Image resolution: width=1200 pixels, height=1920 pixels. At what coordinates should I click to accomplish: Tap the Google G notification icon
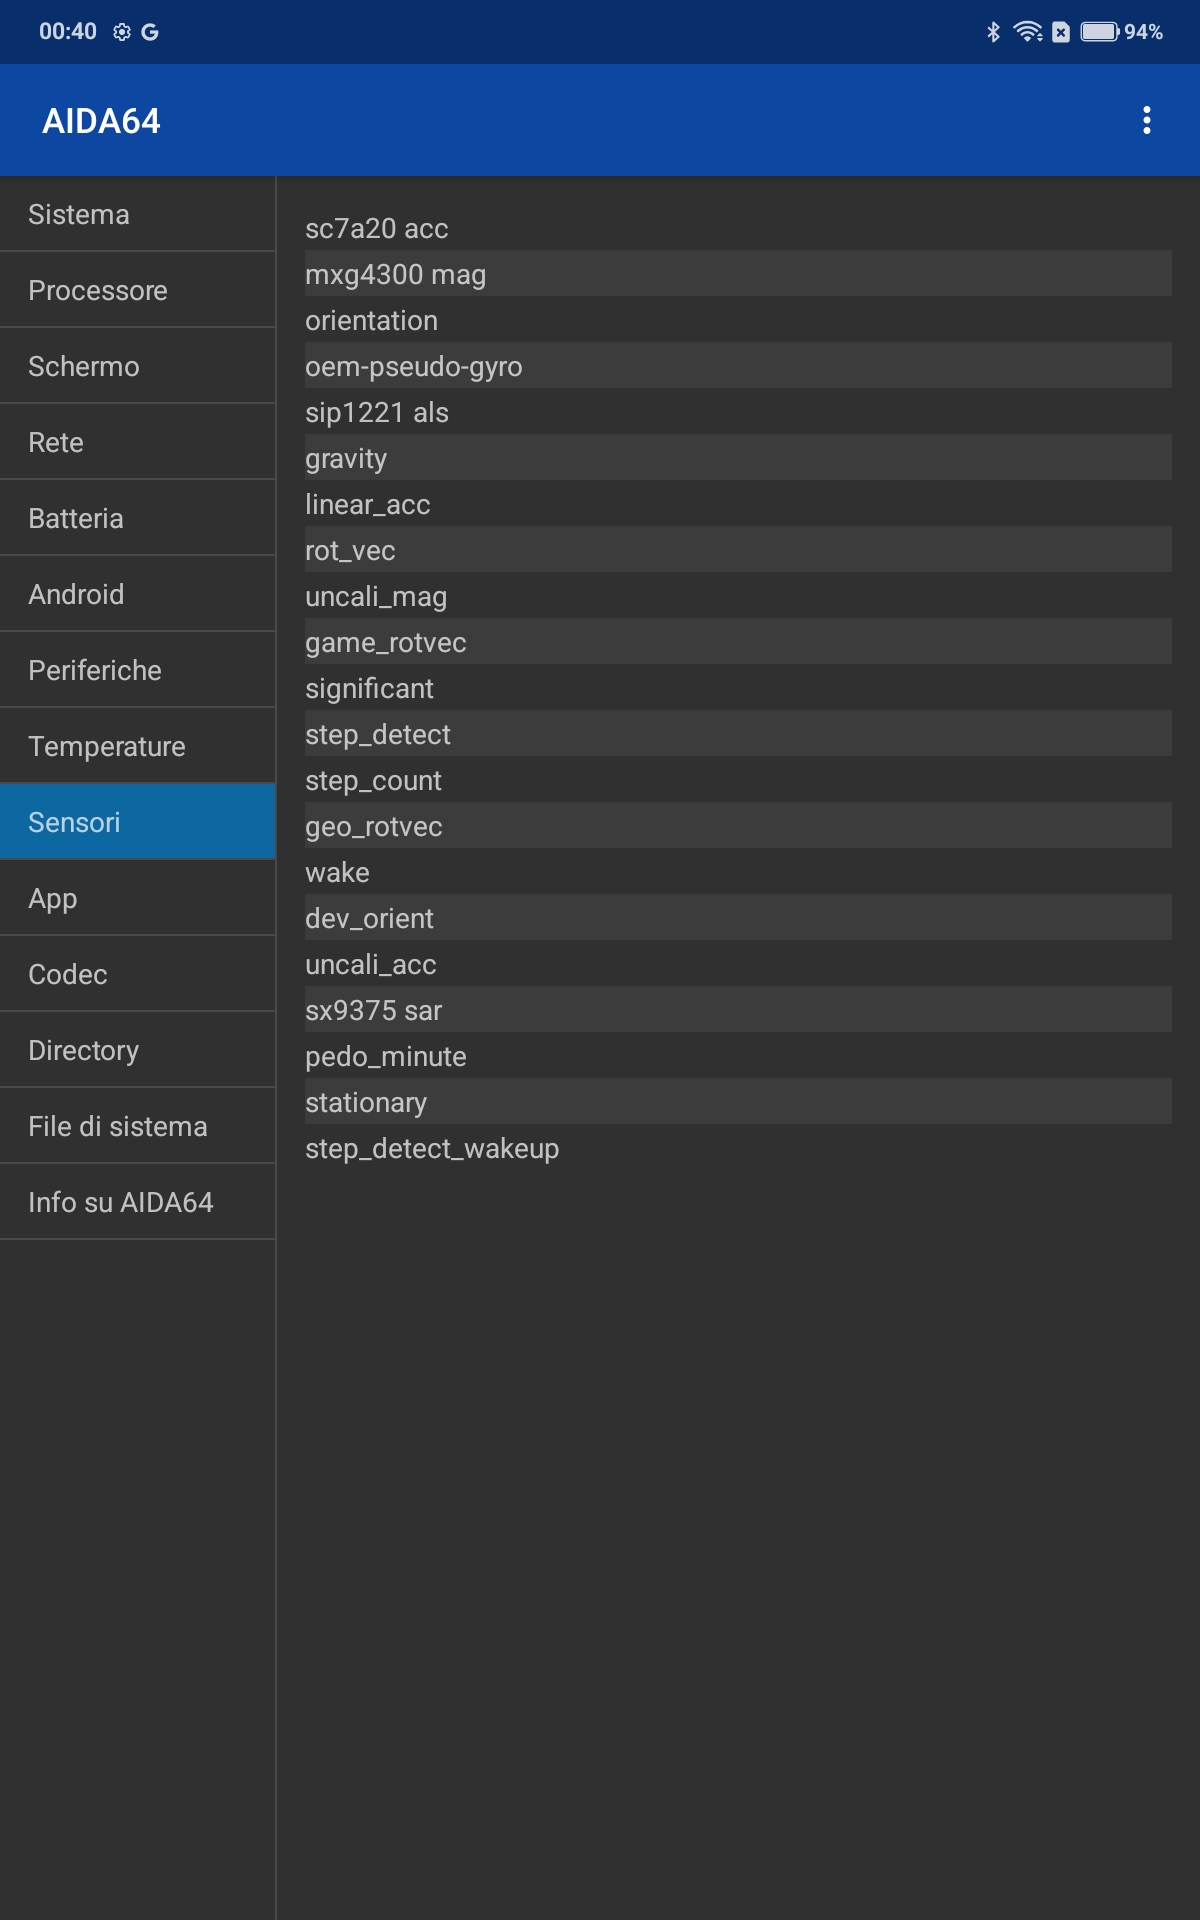[x=150, y=32]
